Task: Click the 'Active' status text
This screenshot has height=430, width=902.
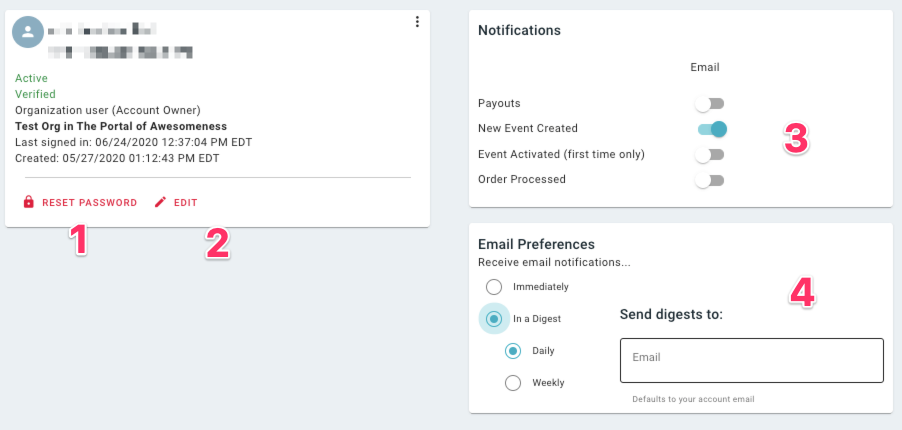Action: (31, 78)
